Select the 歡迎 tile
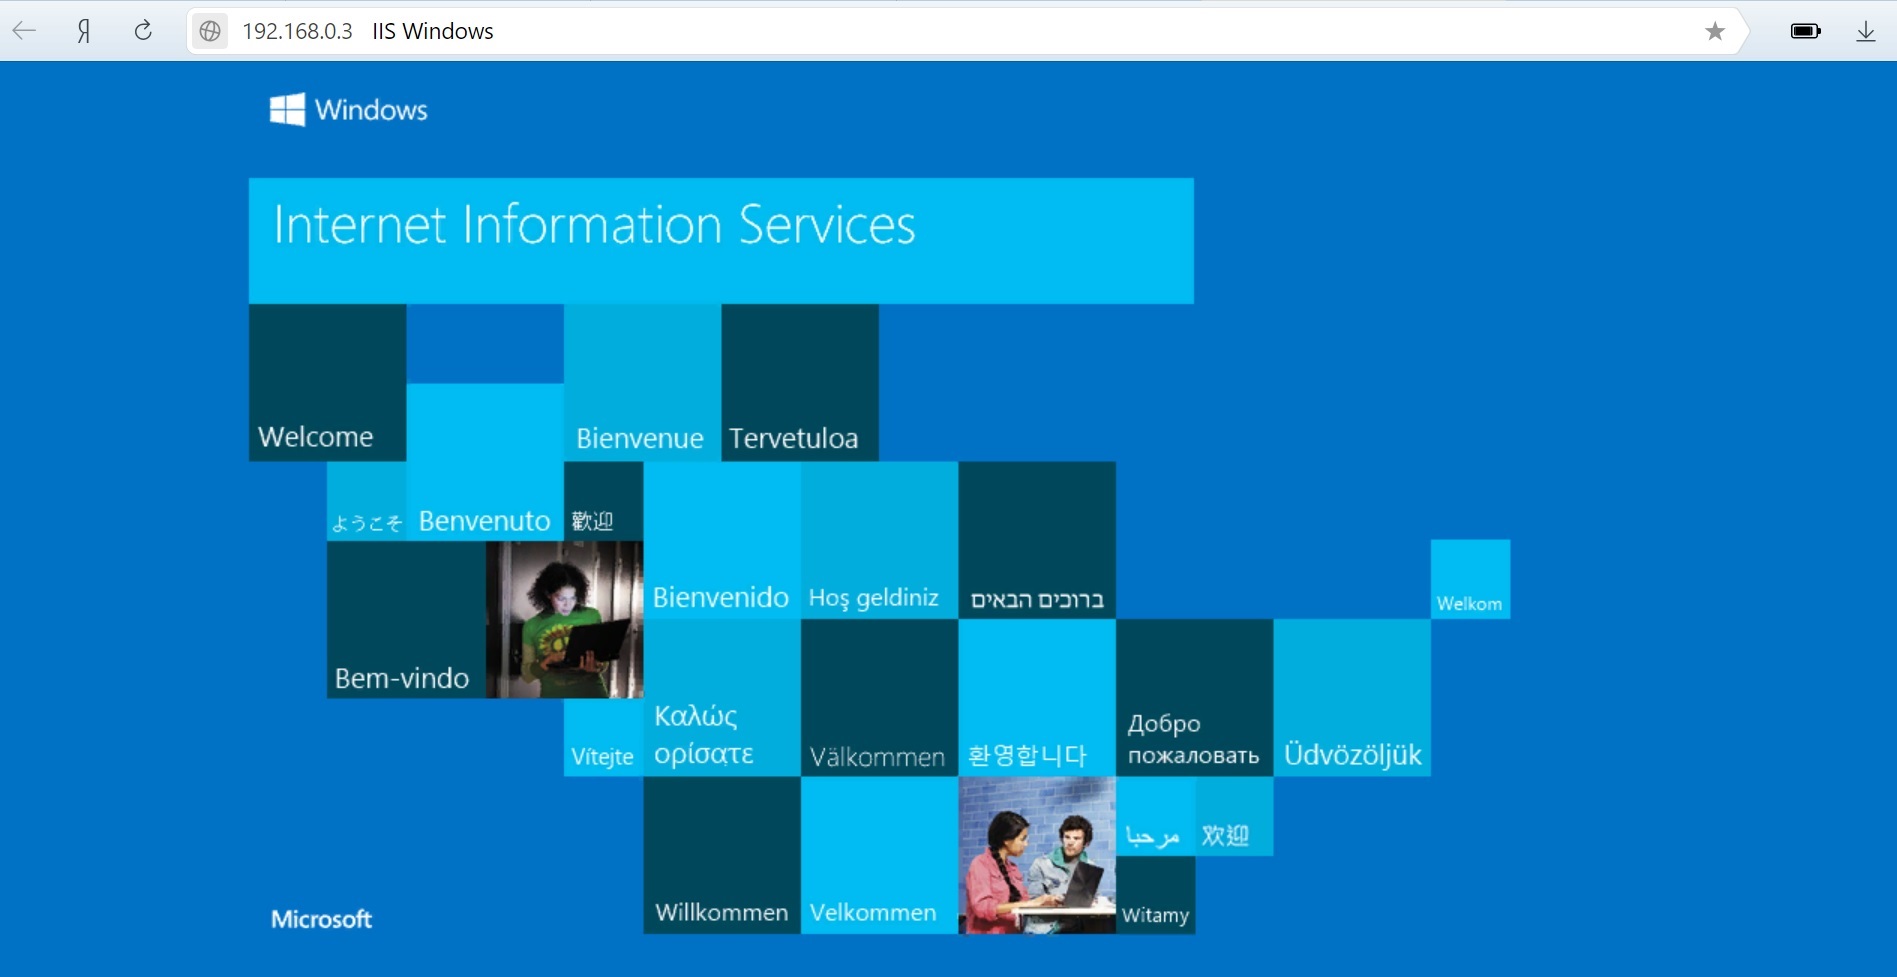The width and height of the screenshot is (1897, 977). tap(603, 501)
